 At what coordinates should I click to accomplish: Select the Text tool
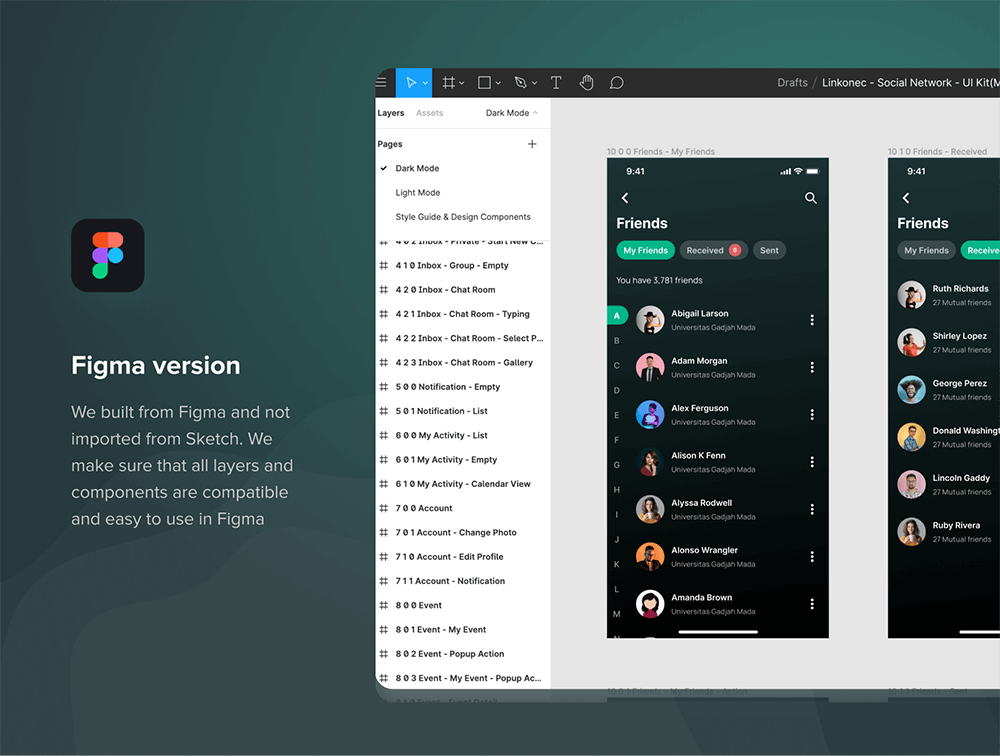pyautogui.click(x=556, y=83)
